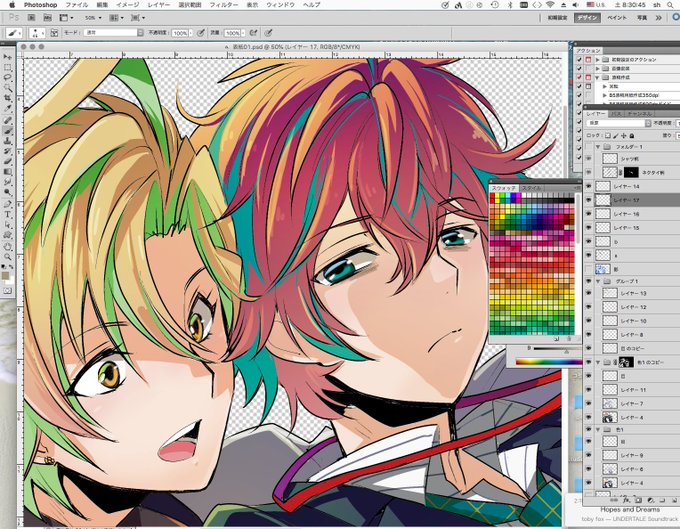Pick the red swatch in top row
The image size is (680, 529).
(492, 196)
